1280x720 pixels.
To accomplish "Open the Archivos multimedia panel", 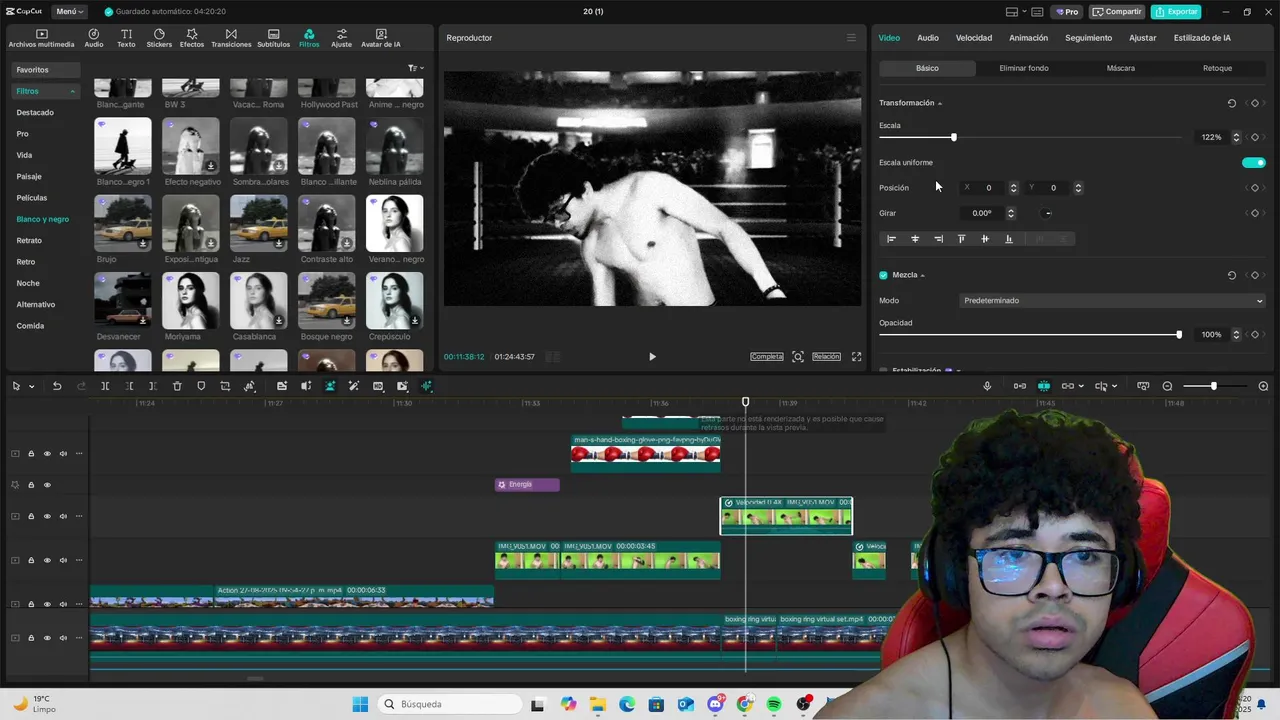I will (41, 38).
